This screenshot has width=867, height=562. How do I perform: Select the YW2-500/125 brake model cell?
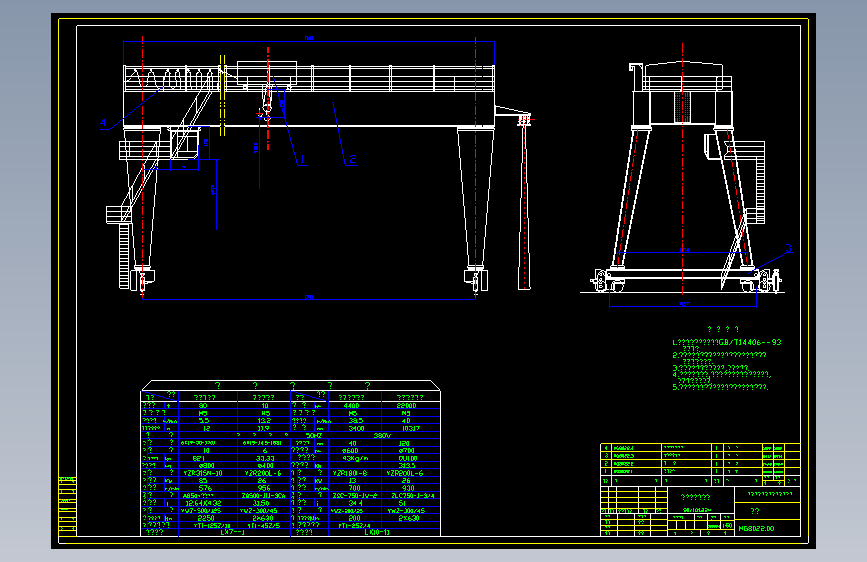click(201, 511)
